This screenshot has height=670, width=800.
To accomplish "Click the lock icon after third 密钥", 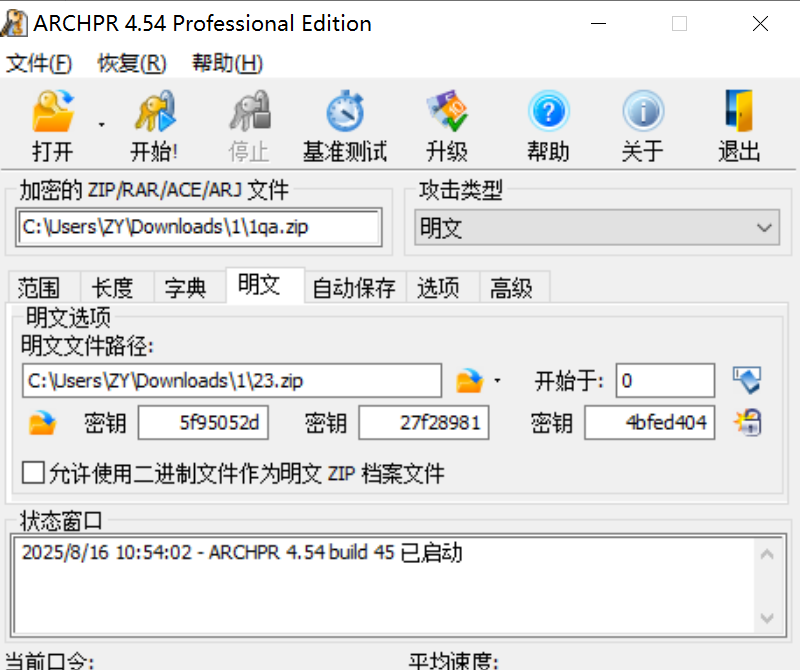I will (748, 423).
